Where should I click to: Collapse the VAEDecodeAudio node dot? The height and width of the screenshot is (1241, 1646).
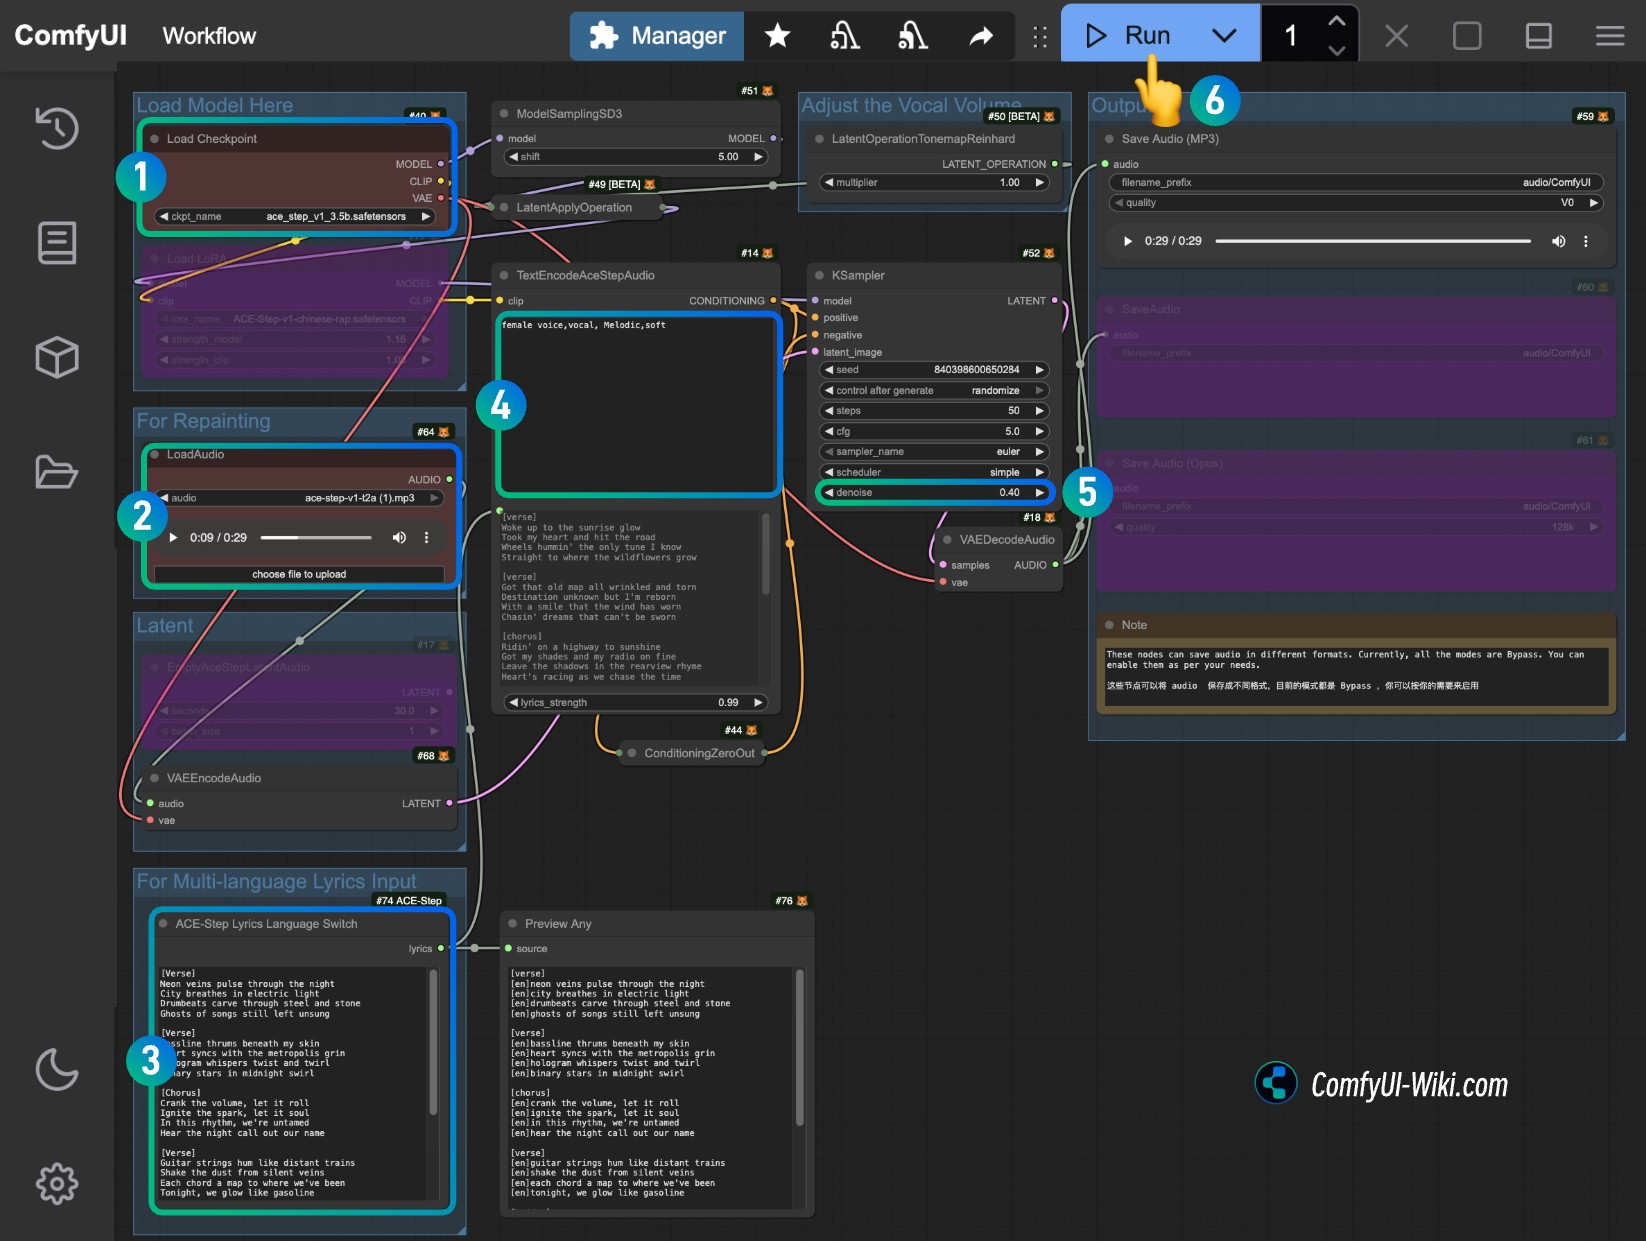coord(947,540)
